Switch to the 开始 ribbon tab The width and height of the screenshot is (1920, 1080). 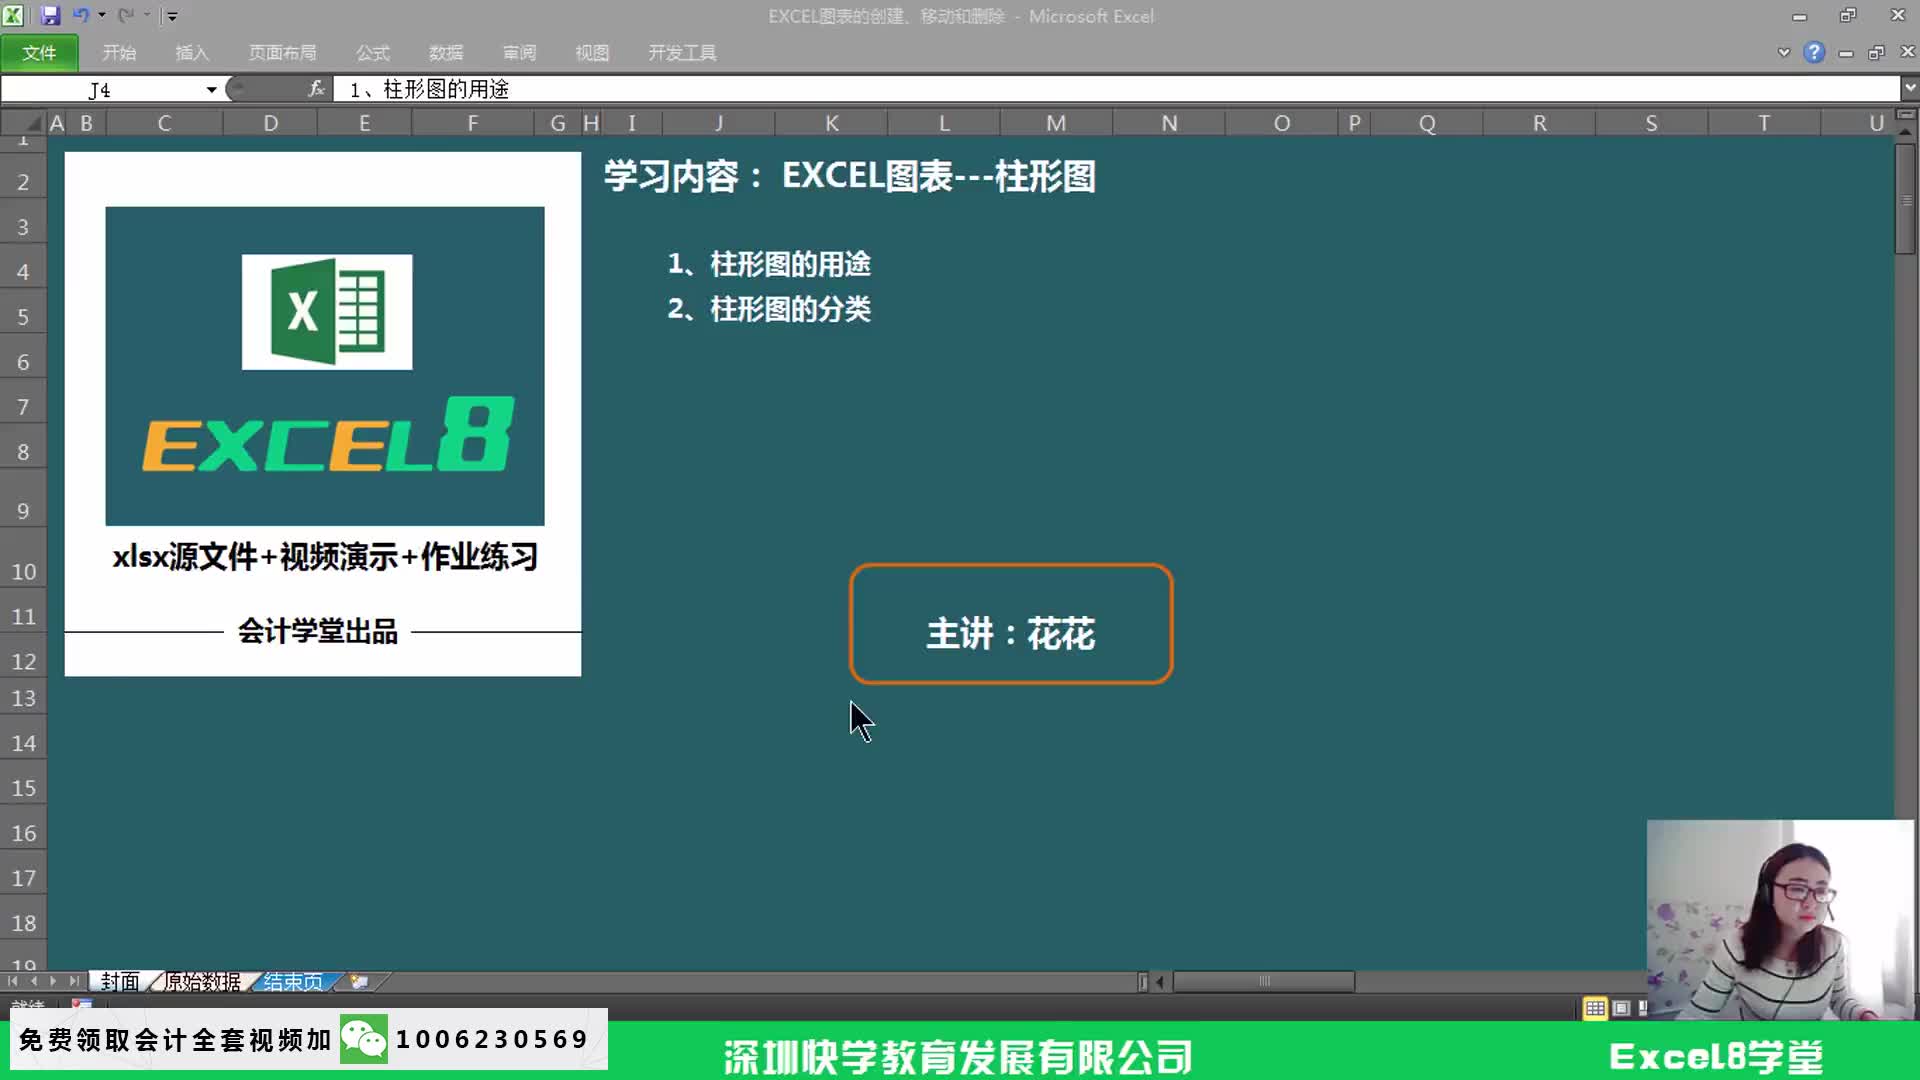click(119, 52)
